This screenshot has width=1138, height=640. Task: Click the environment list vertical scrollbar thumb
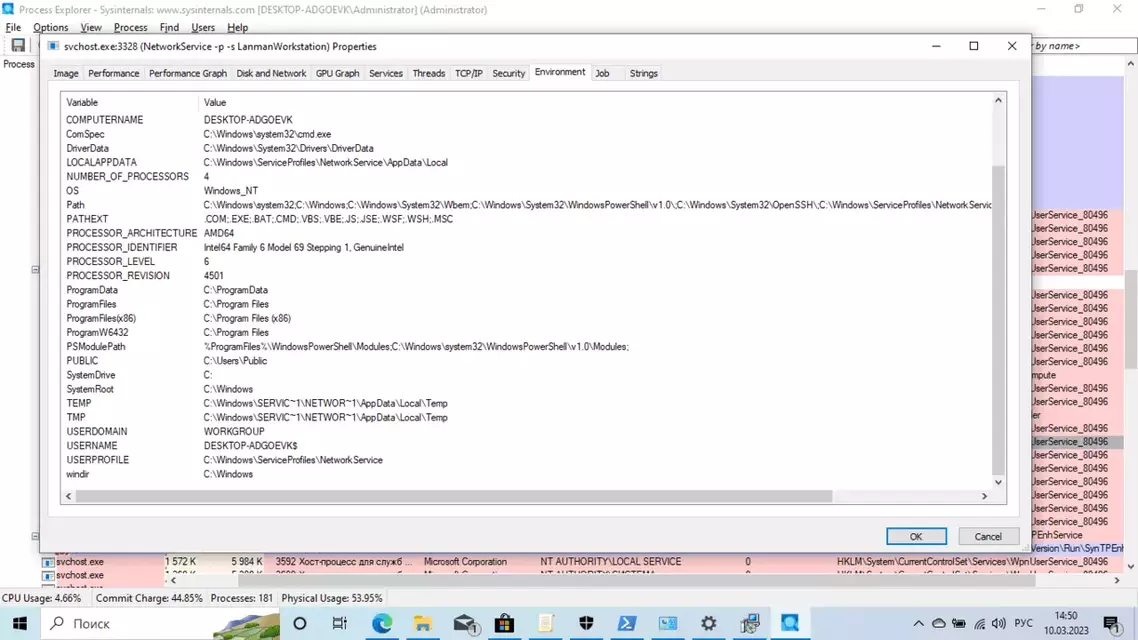(999, 319)
